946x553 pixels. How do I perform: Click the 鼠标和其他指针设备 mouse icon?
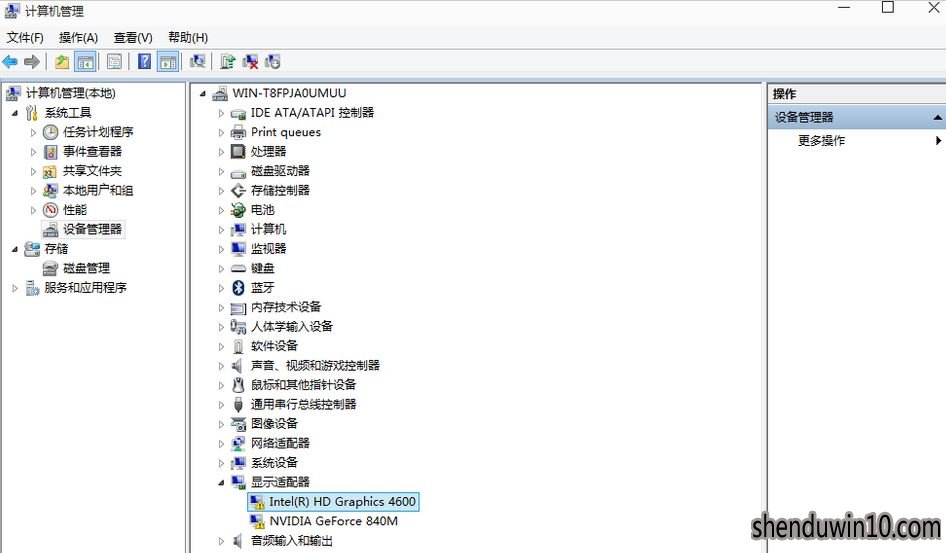point(239,385)
